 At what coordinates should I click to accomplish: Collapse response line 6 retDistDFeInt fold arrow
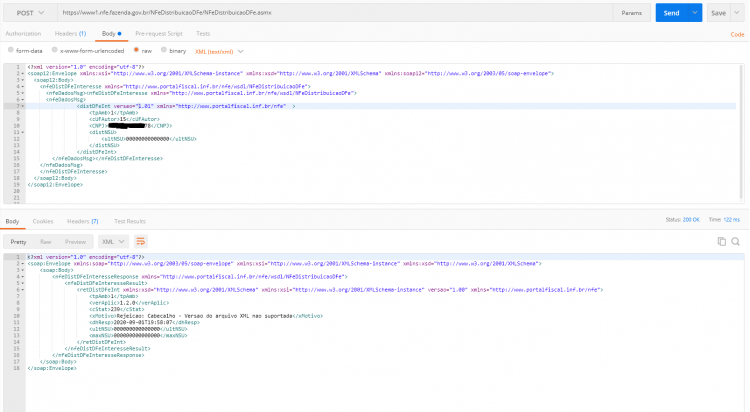point(22,290)
